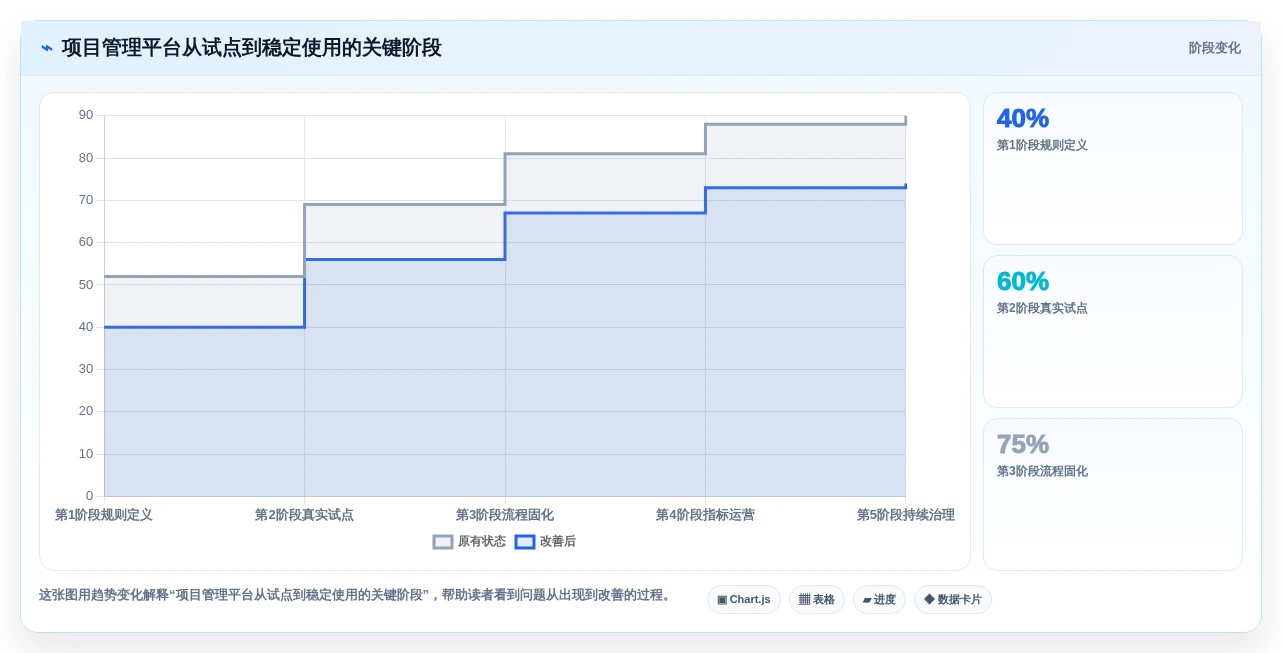The image size is (1282, 653).
Task: Select the 表格 tag
Action: [816, 599]
